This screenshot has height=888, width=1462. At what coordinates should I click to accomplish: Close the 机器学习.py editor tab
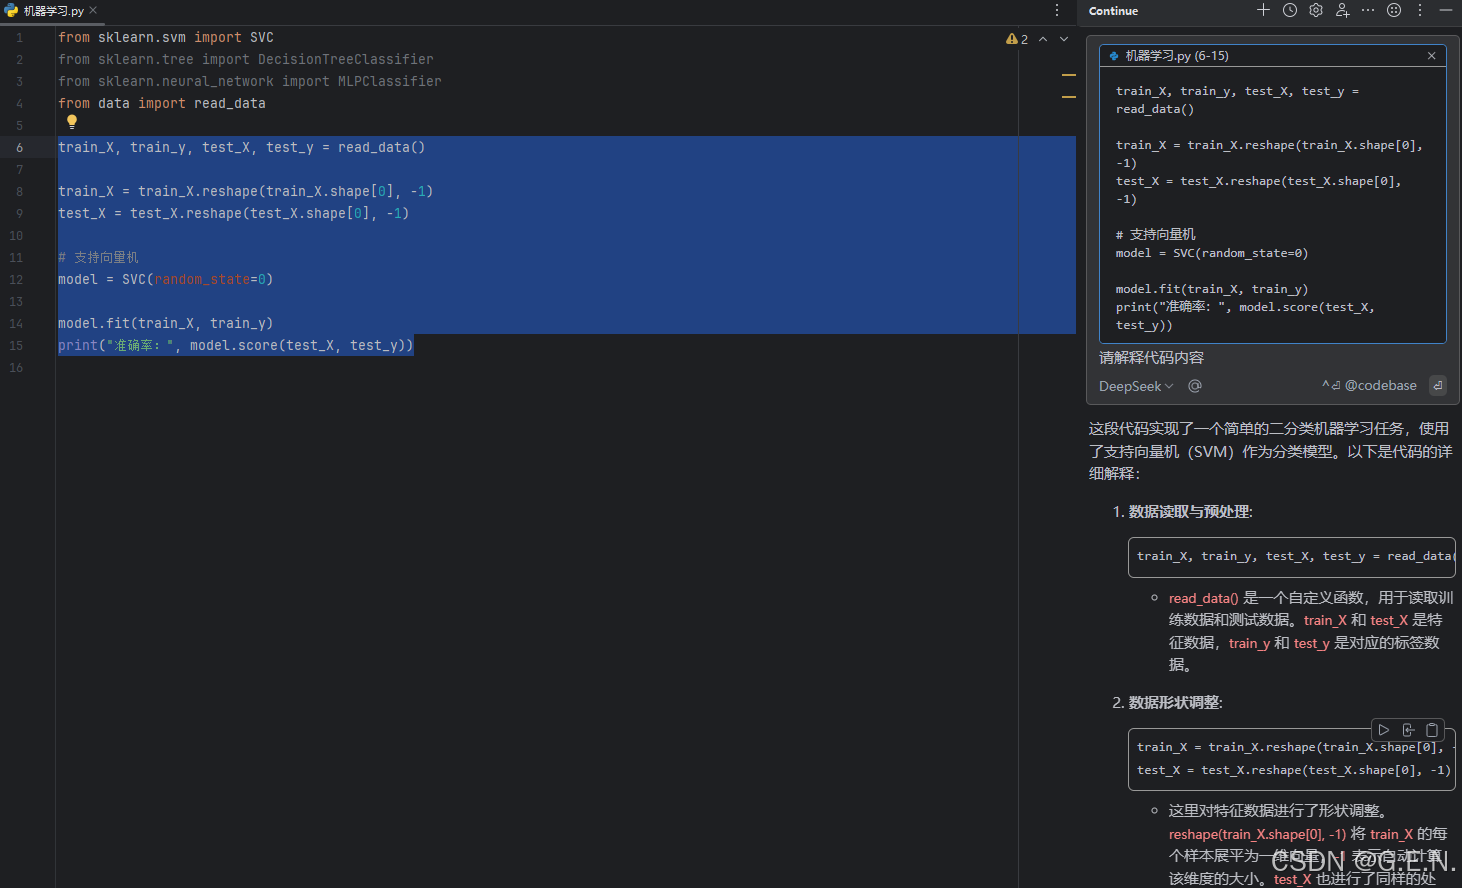(93, 10)
